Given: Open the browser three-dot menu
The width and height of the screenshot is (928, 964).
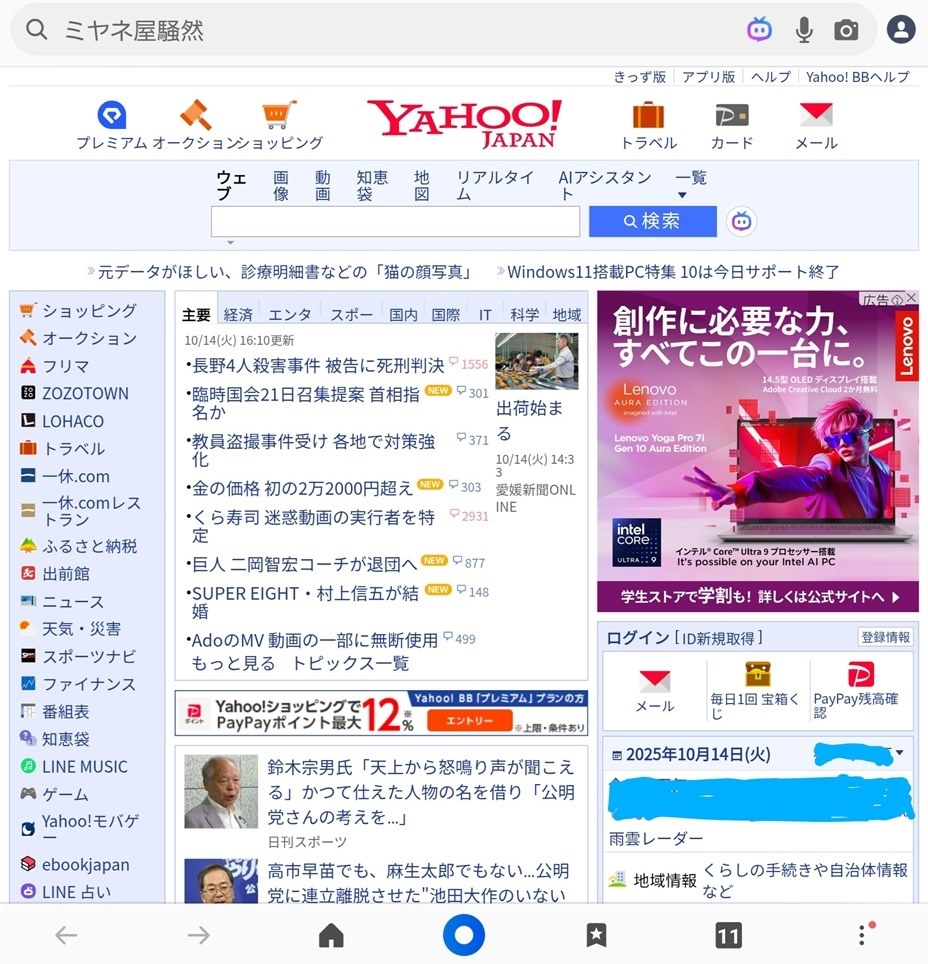Looking at the screenshot, I should pos(862,934).
